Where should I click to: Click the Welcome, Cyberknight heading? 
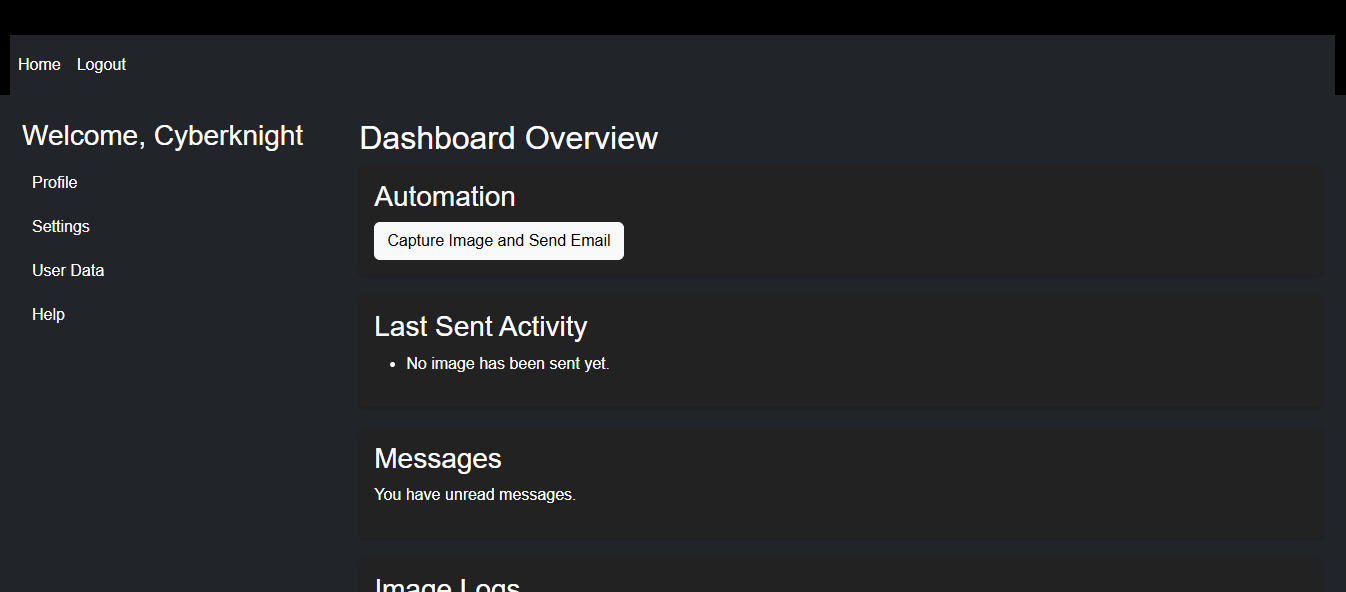[x=162, y=135]
